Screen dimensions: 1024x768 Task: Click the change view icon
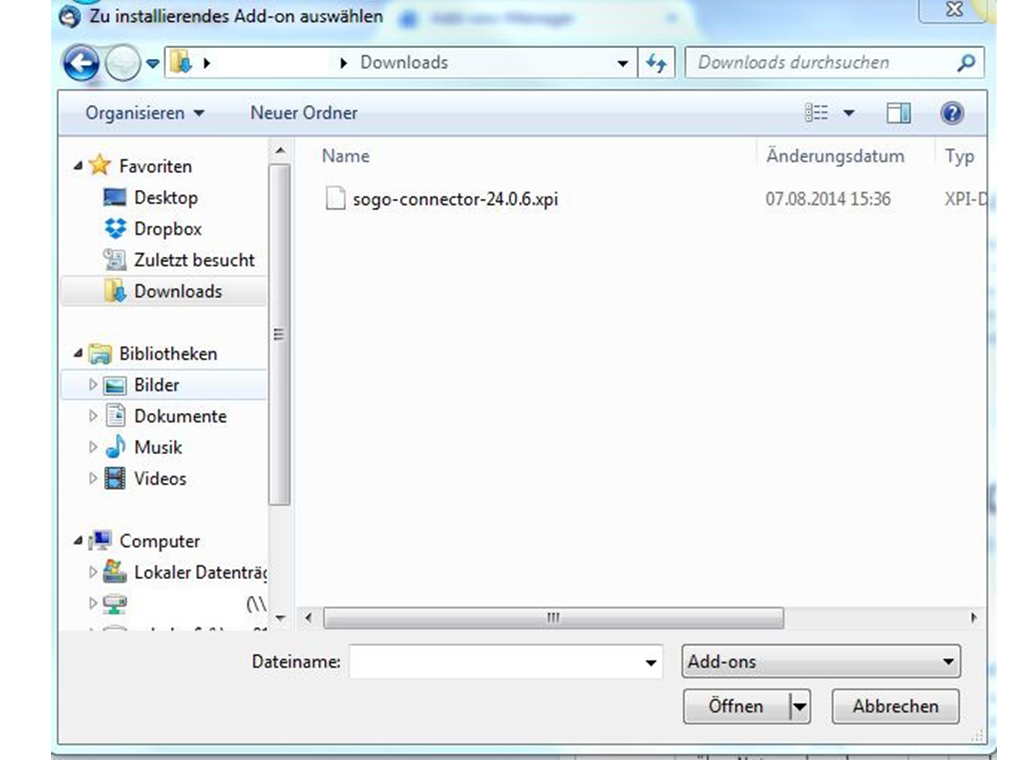pos(817,114)
